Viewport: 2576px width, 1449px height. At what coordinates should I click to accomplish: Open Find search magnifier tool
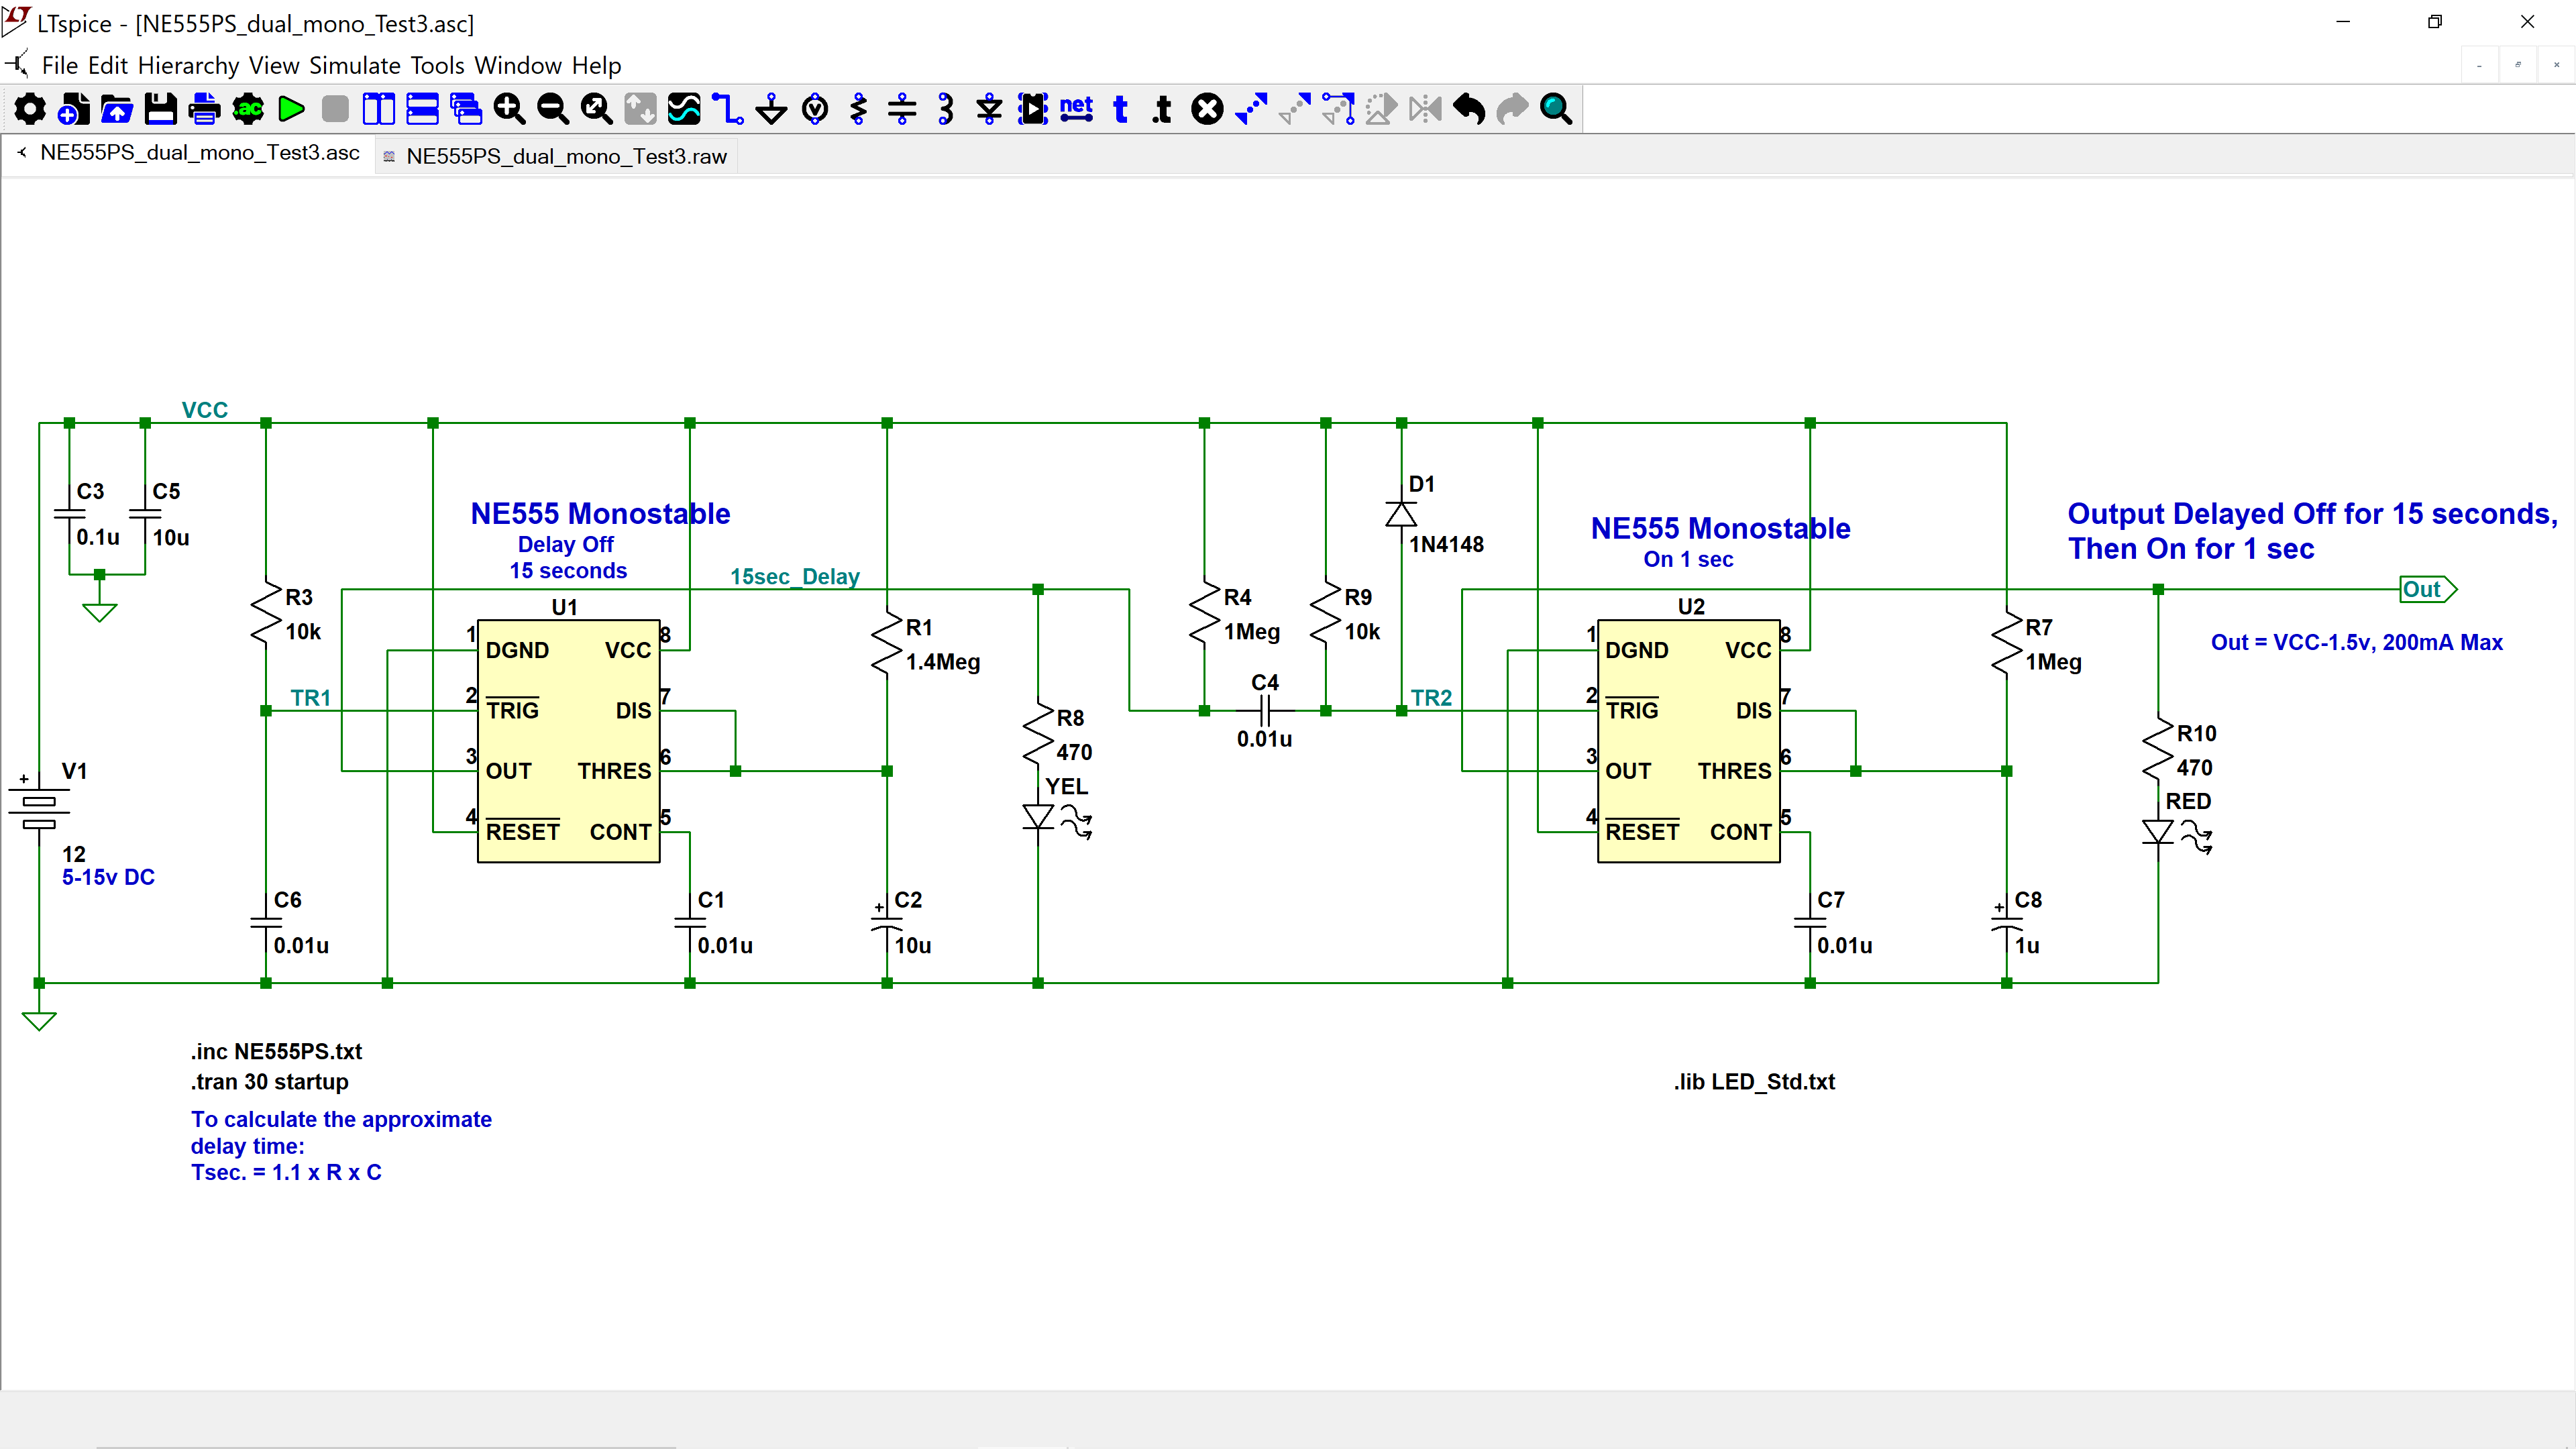point(1556,109)
